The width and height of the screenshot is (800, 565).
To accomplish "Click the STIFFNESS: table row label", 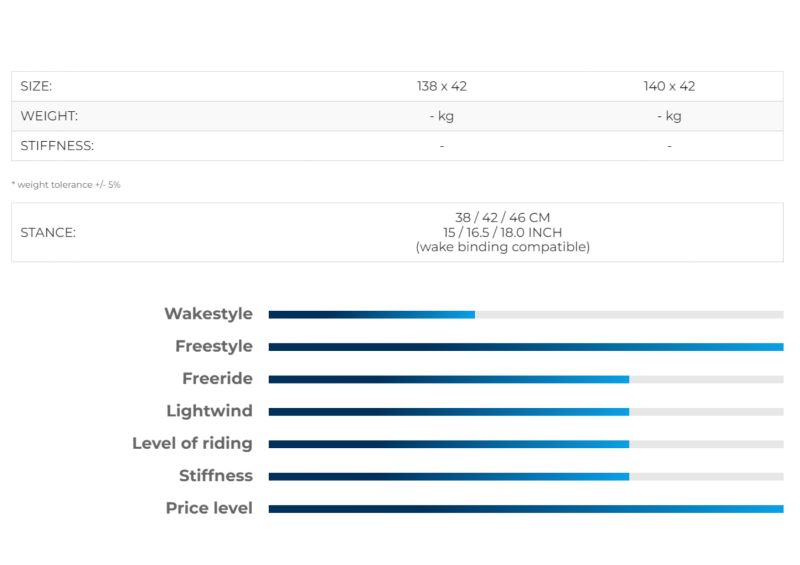I will 57,146.
